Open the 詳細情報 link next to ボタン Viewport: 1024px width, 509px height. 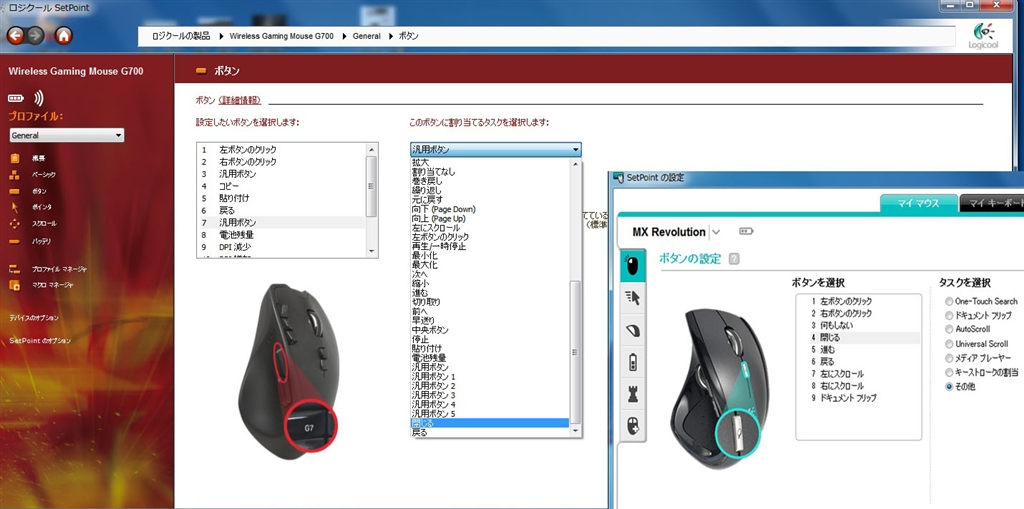pos(240,100)
